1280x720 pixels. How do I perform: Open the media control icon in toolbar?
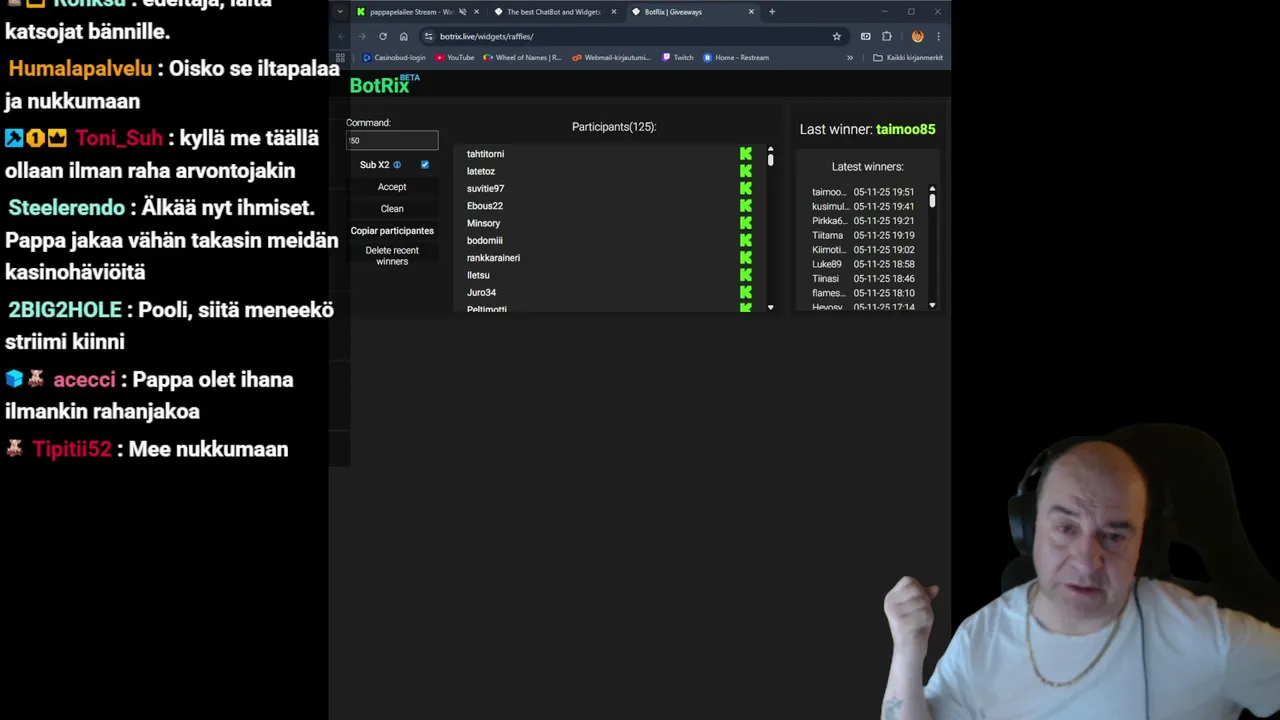click(x=865, y=36)
